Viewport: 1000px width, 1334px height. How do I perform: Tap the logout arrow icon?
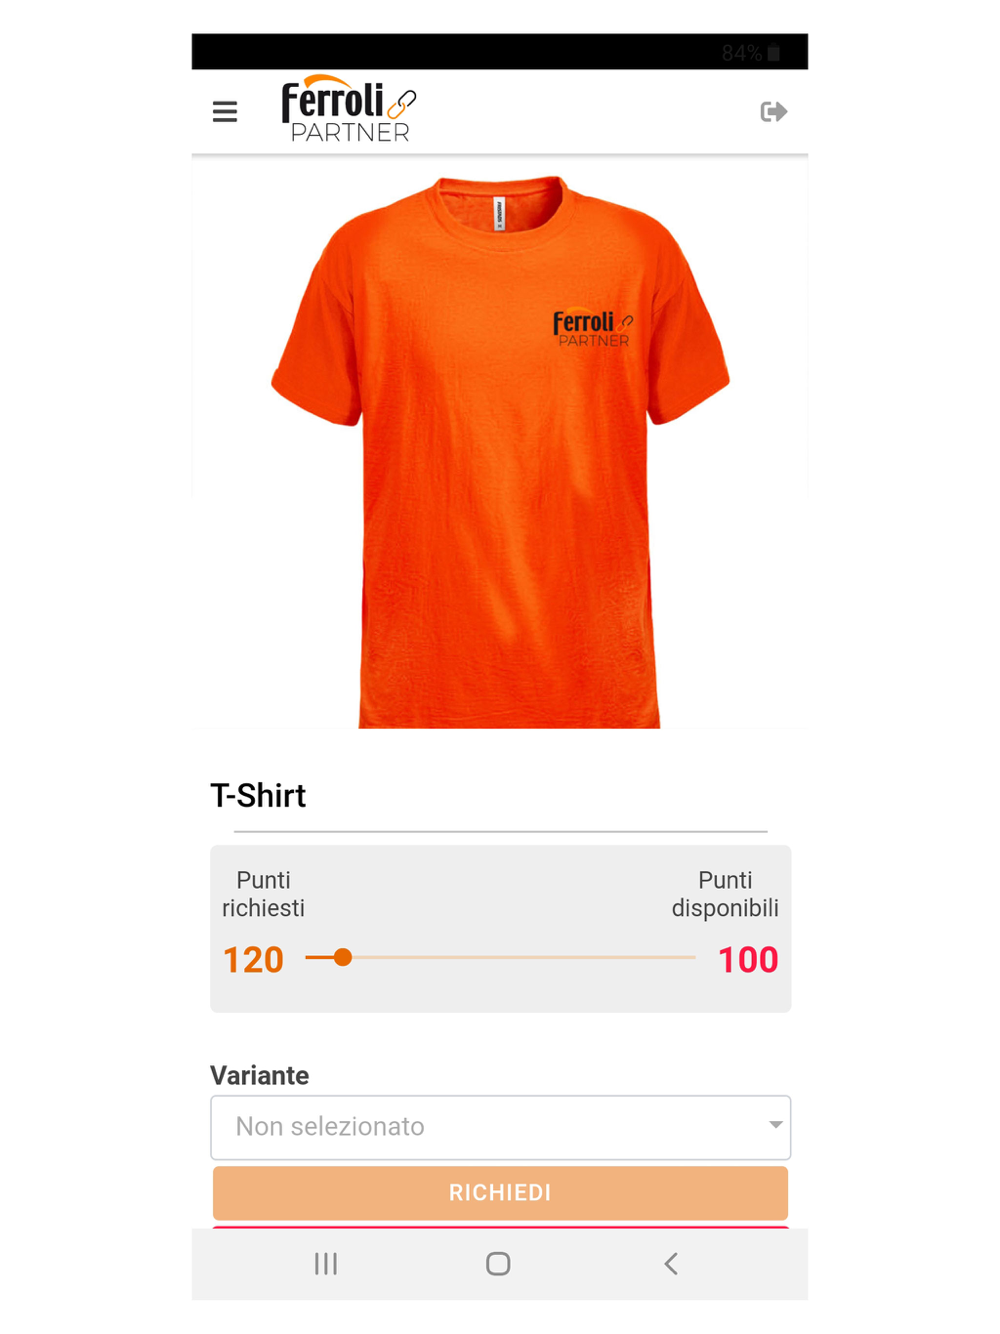774,112
